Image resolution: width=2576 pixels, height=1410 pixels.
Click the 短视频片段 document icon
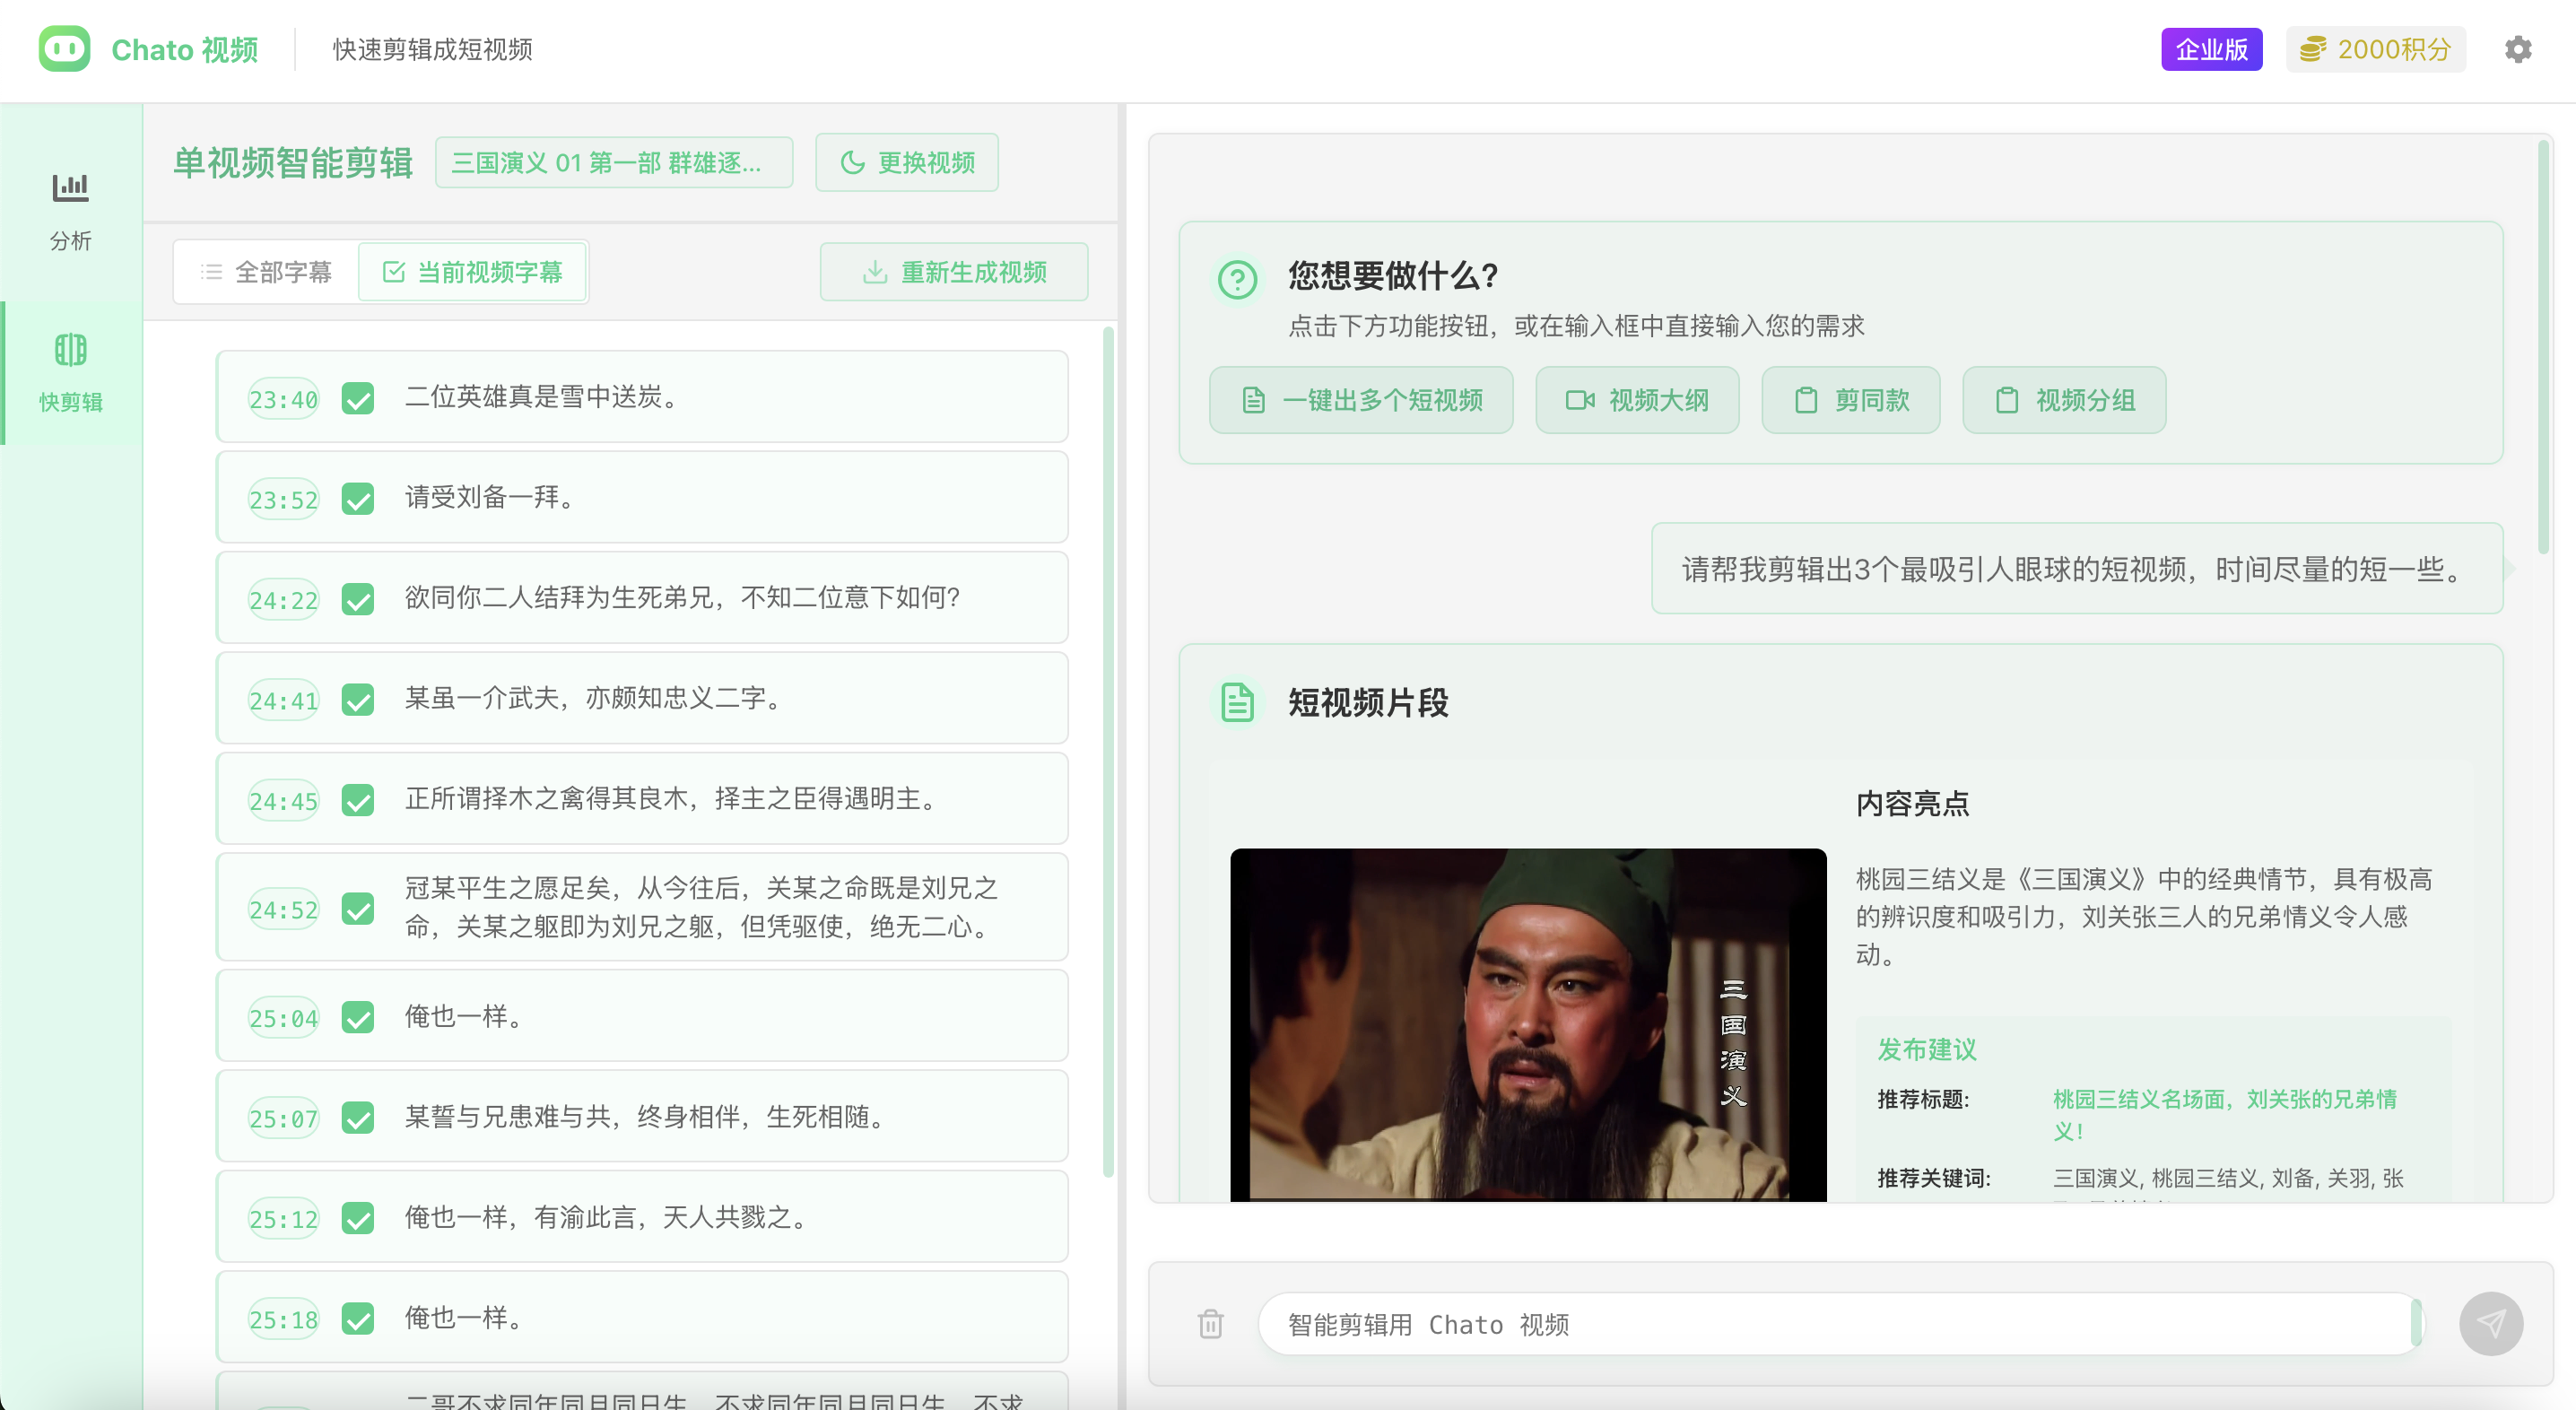pos(1237,702)
